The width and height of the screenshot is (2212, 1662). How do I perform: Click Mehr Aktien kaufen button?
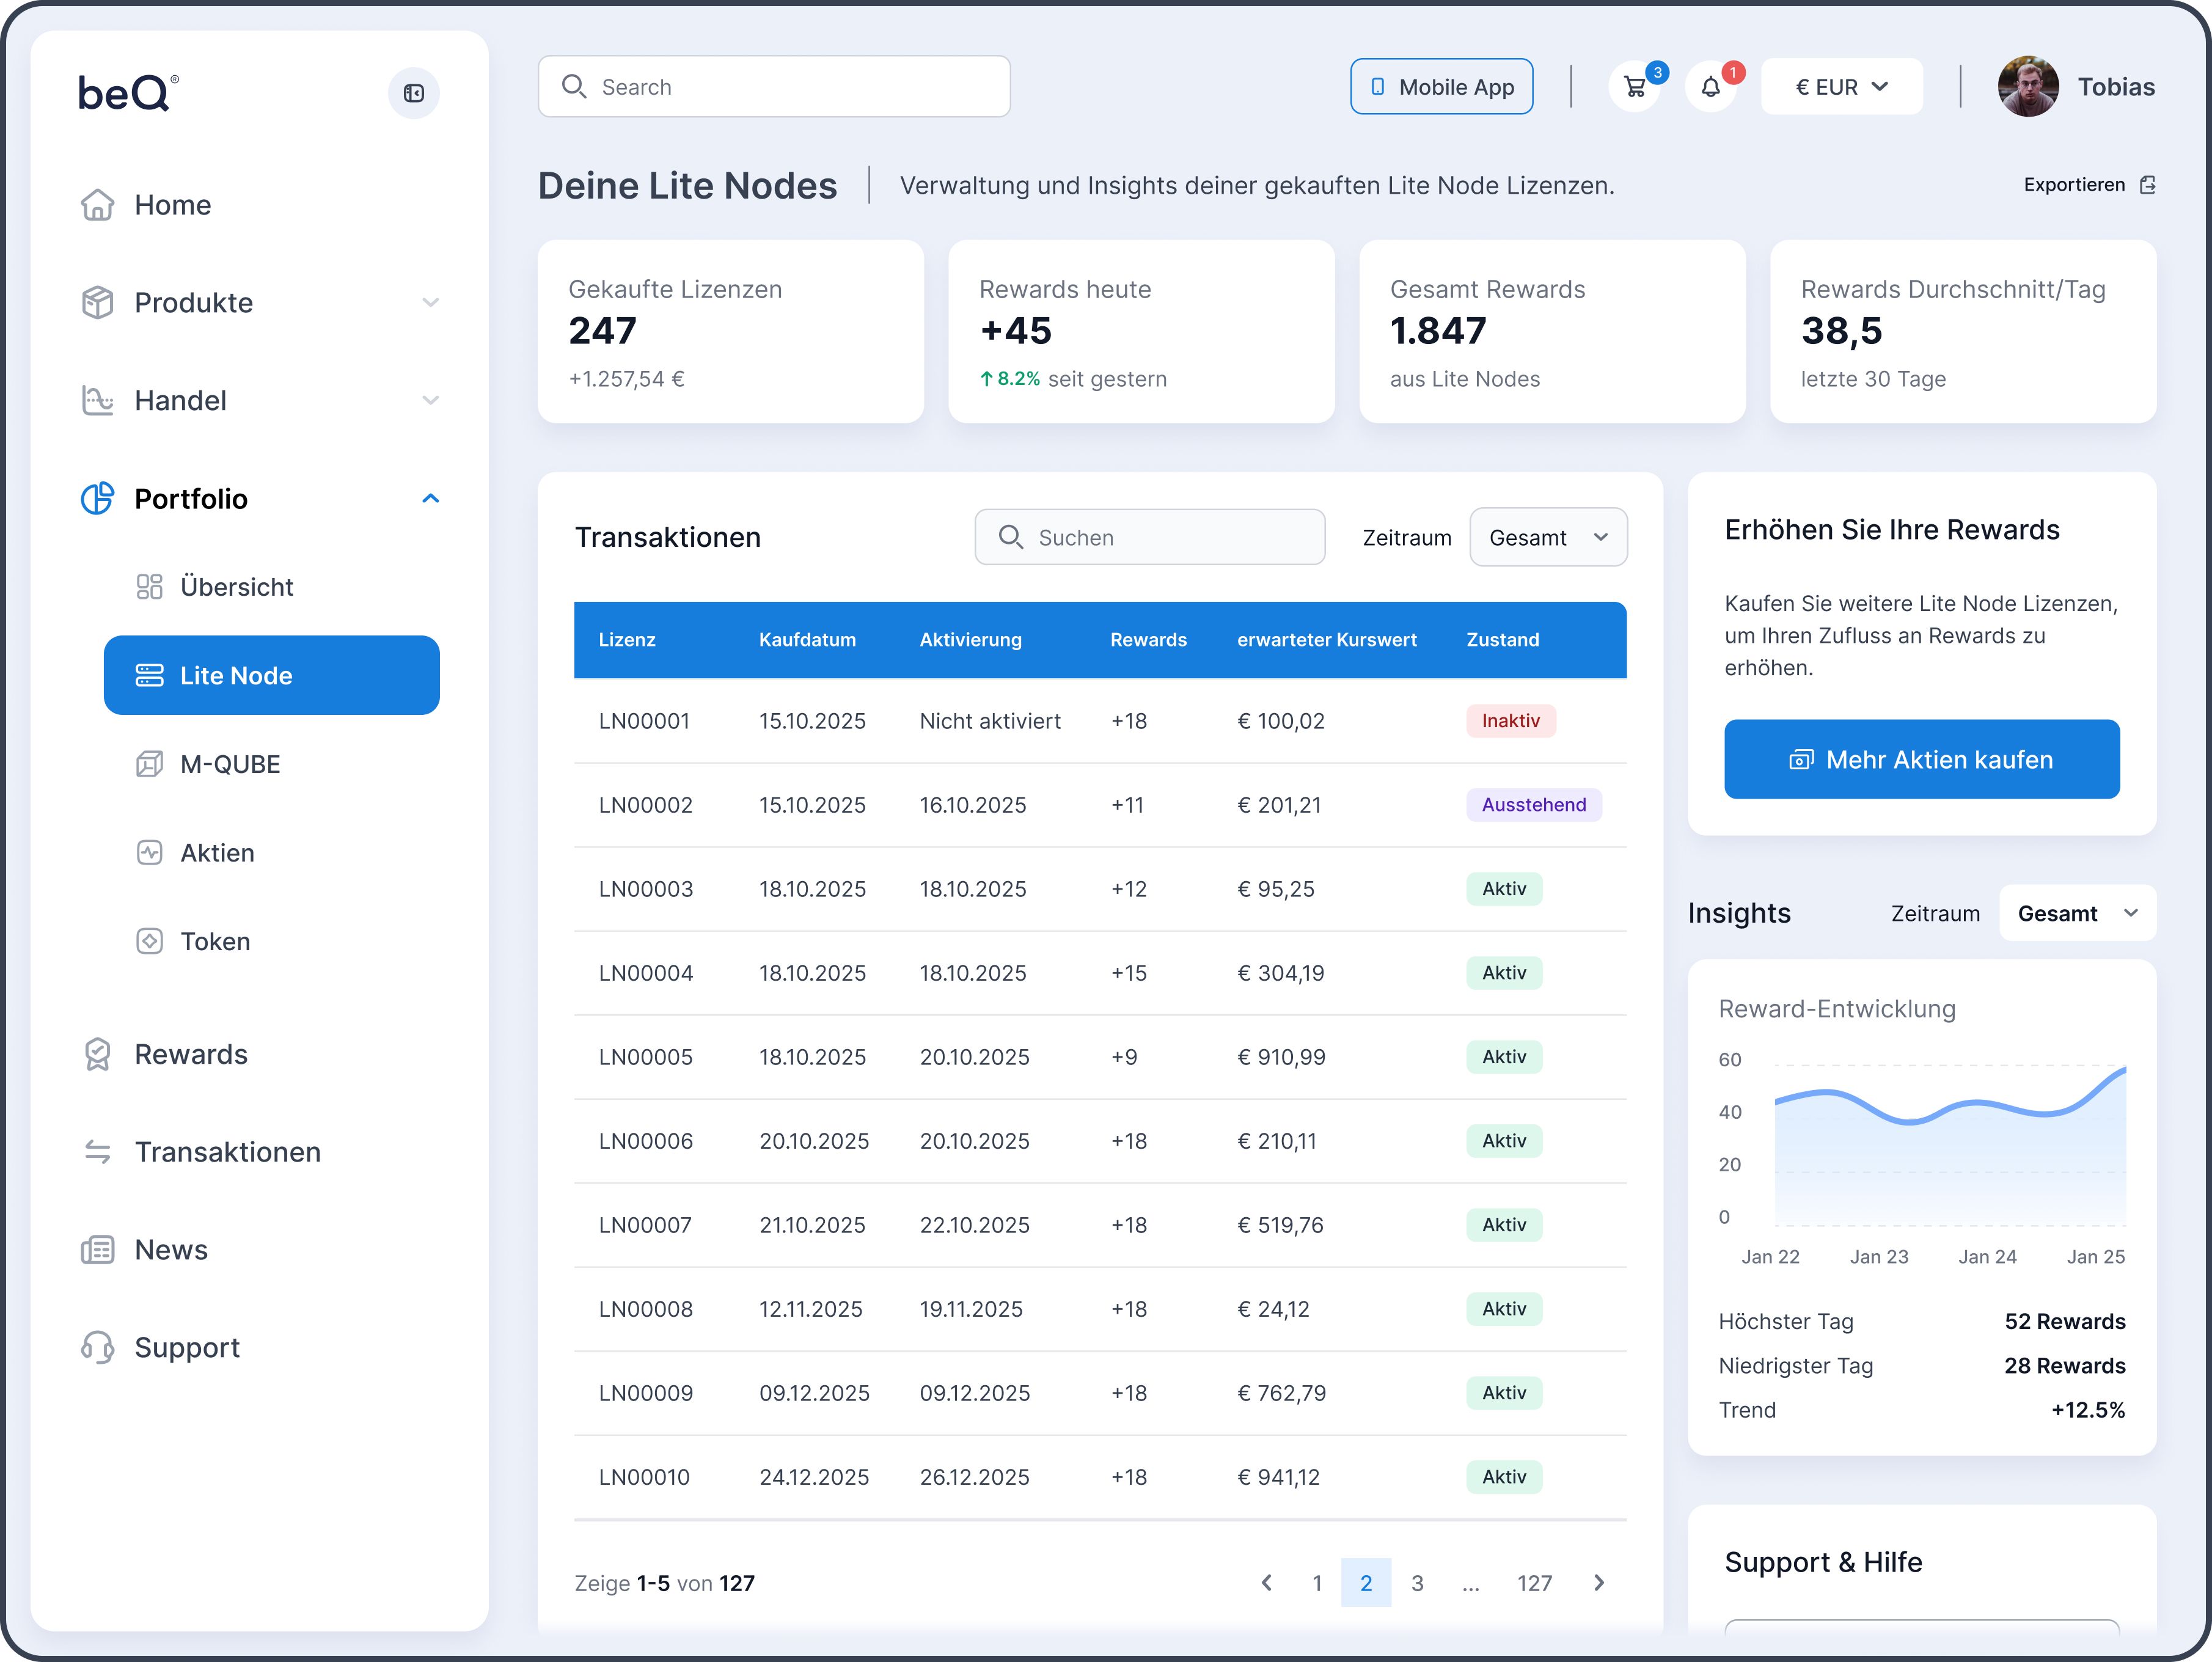tap(1921, 759)
